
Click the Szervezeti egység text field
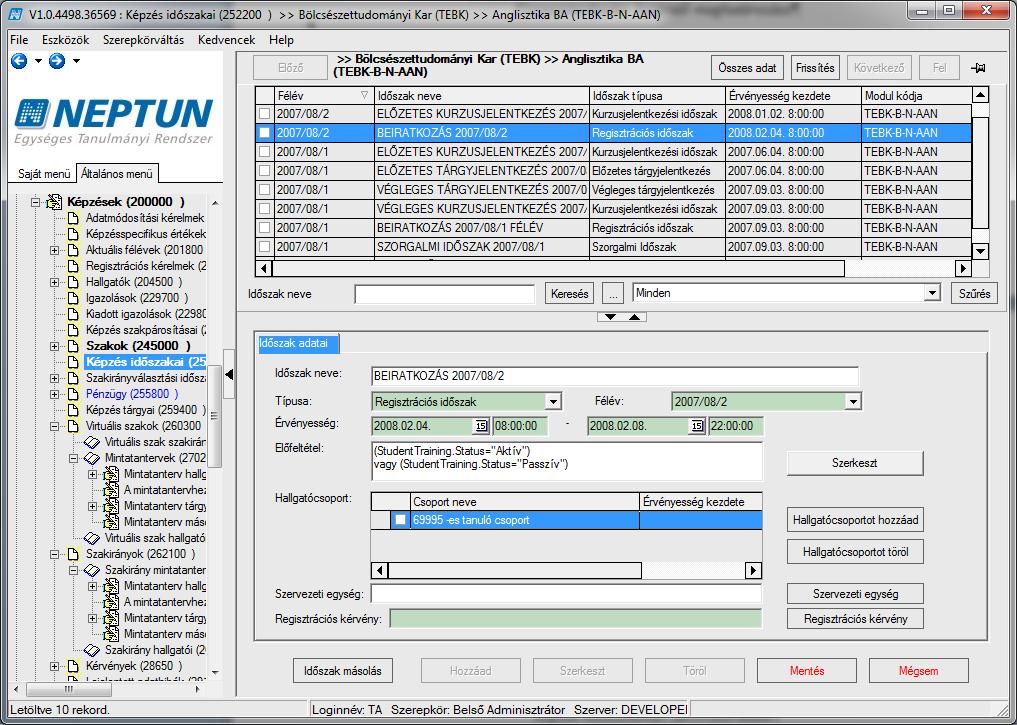pos(567,594)
